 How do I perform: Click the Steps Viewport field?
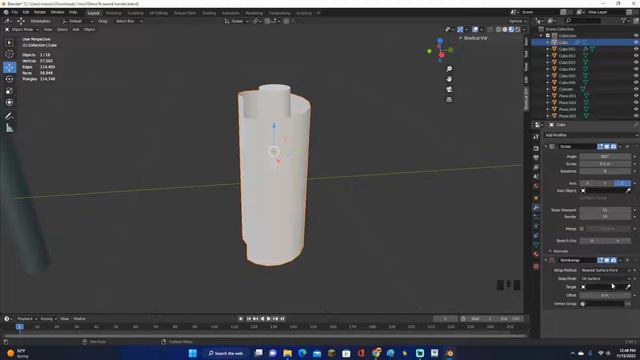click(x=605, y=210)
